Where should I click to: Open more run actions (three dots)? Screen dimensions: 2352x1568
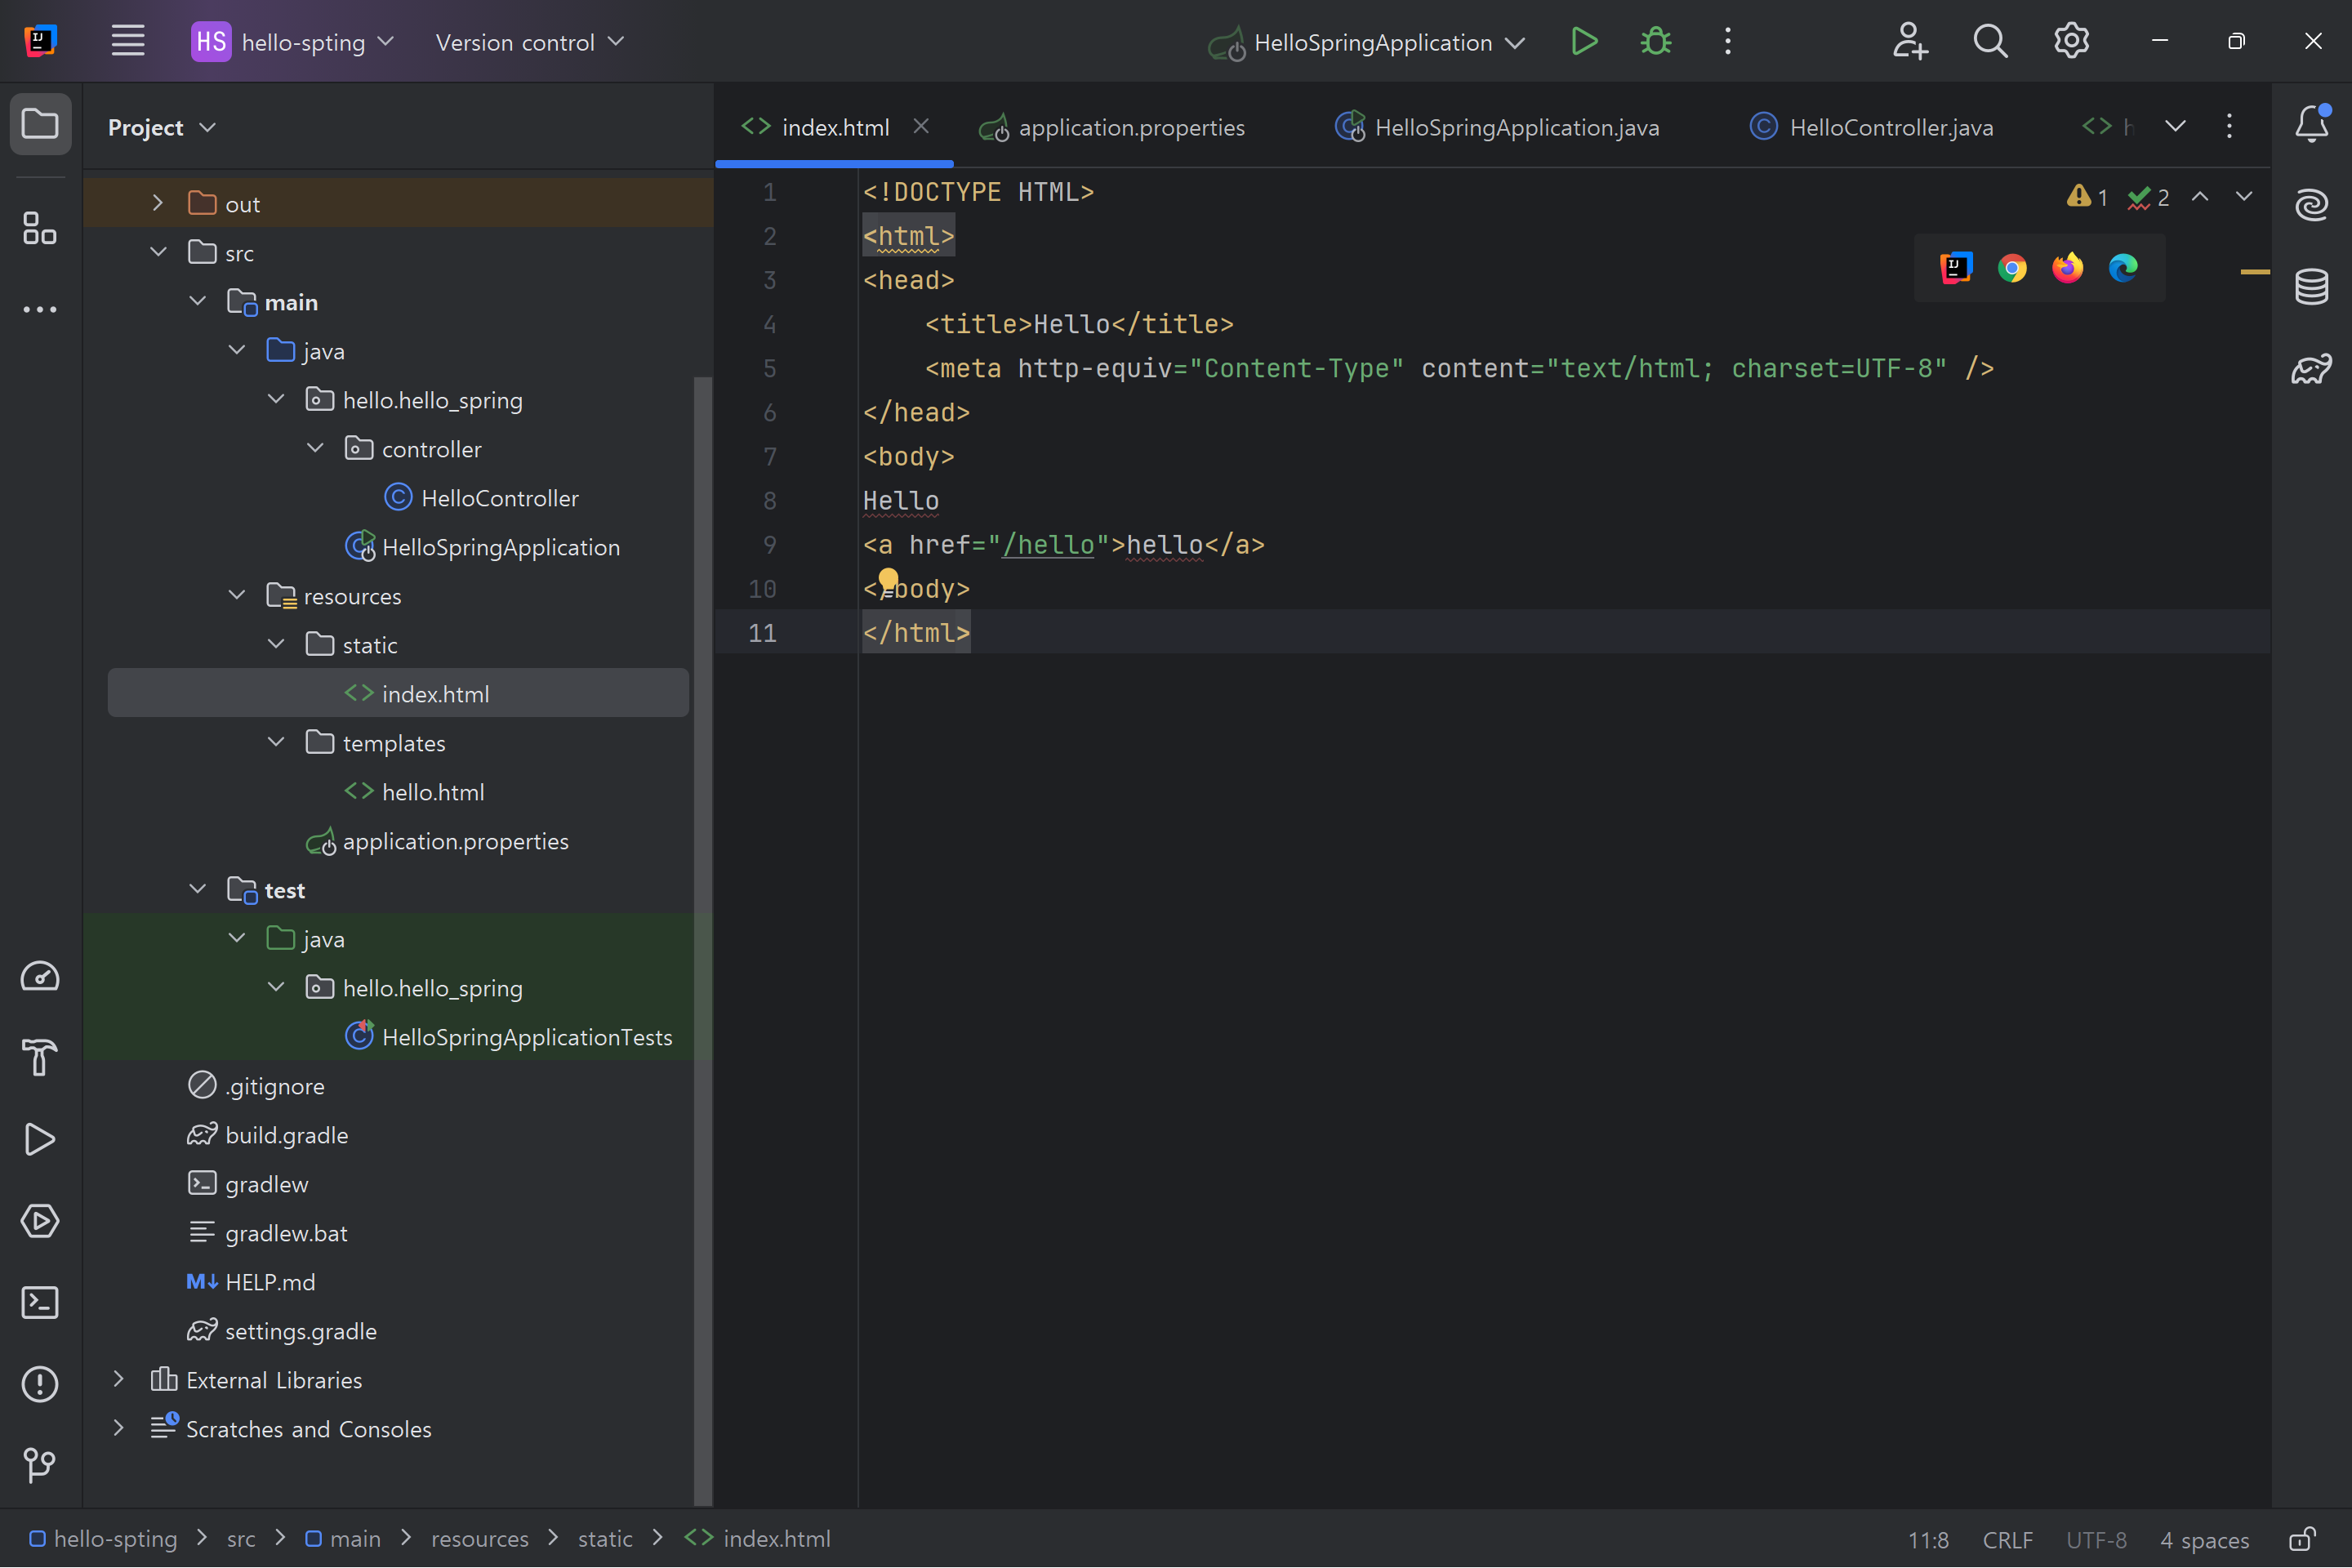click(x=1727, y=41)
